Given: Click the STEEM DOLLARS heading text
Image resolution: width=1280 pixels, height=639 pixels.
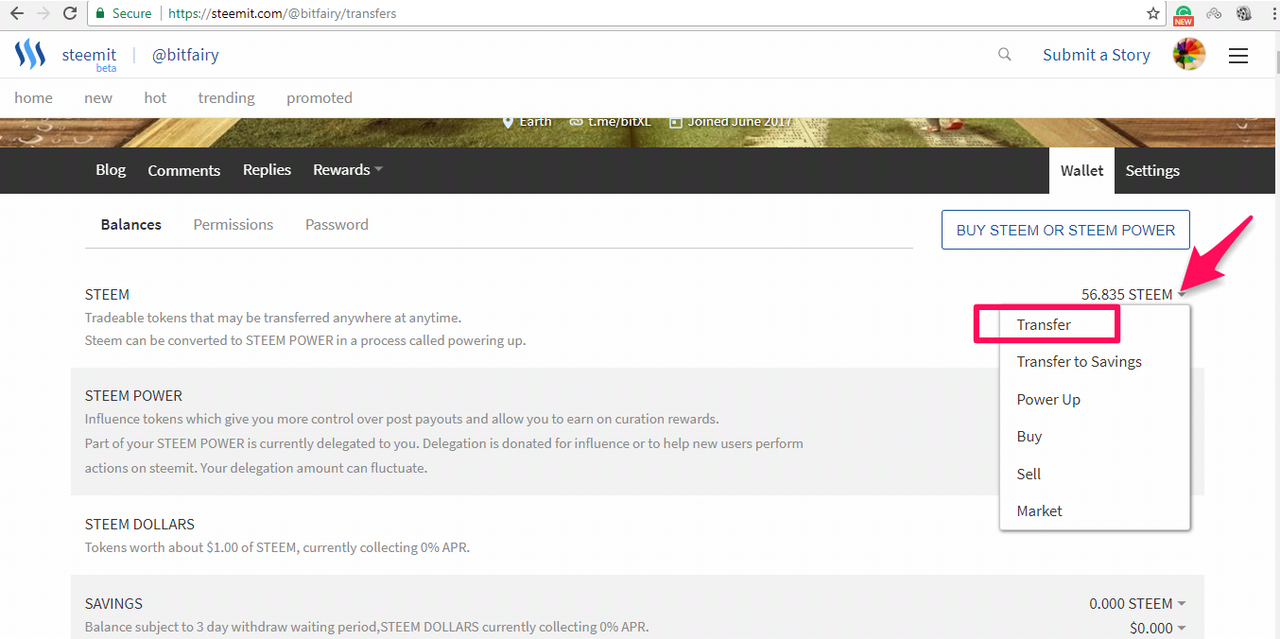Looking at the screenshot, I should pyautogui.click(x=140, y=524).
